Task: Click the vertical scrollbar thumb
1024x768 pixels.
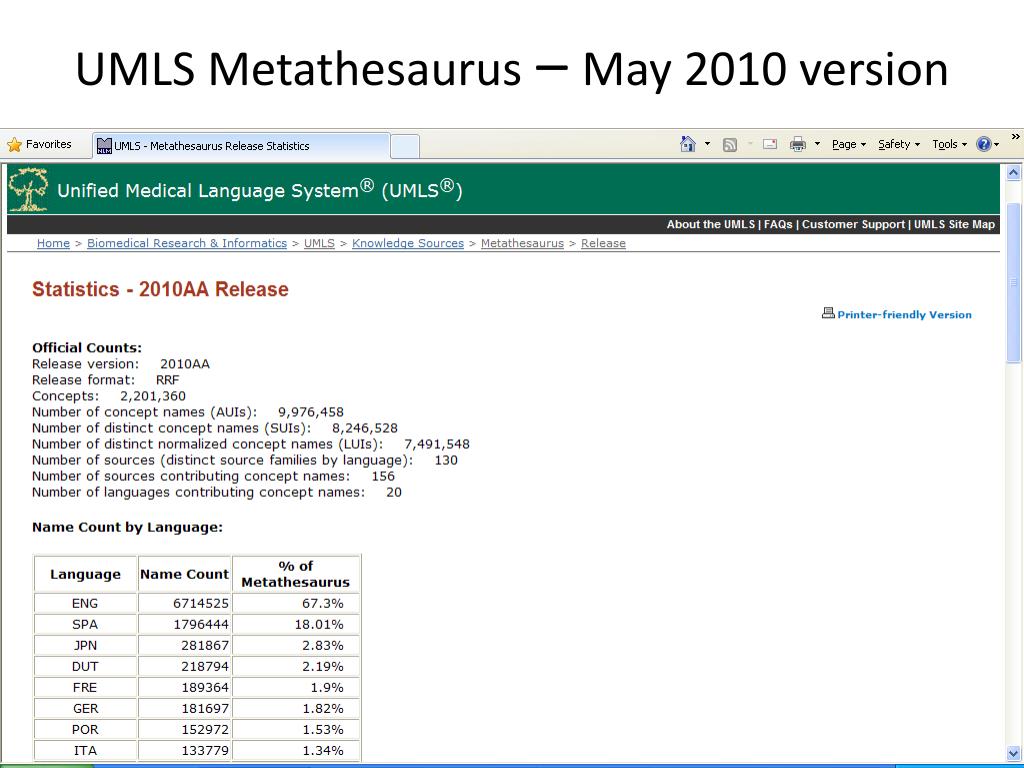Action: click(x=1014, y=282)
